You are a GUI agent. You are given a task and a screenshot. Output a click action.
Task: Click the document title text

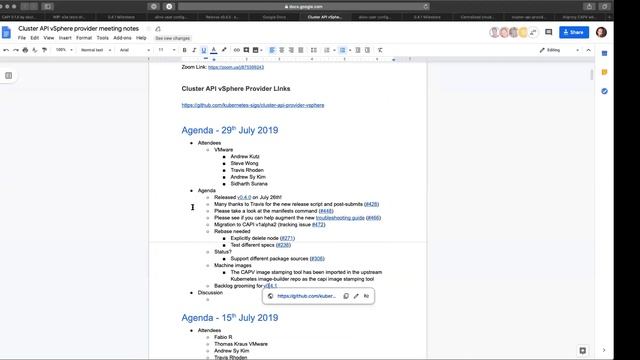[x=78, y=29]
